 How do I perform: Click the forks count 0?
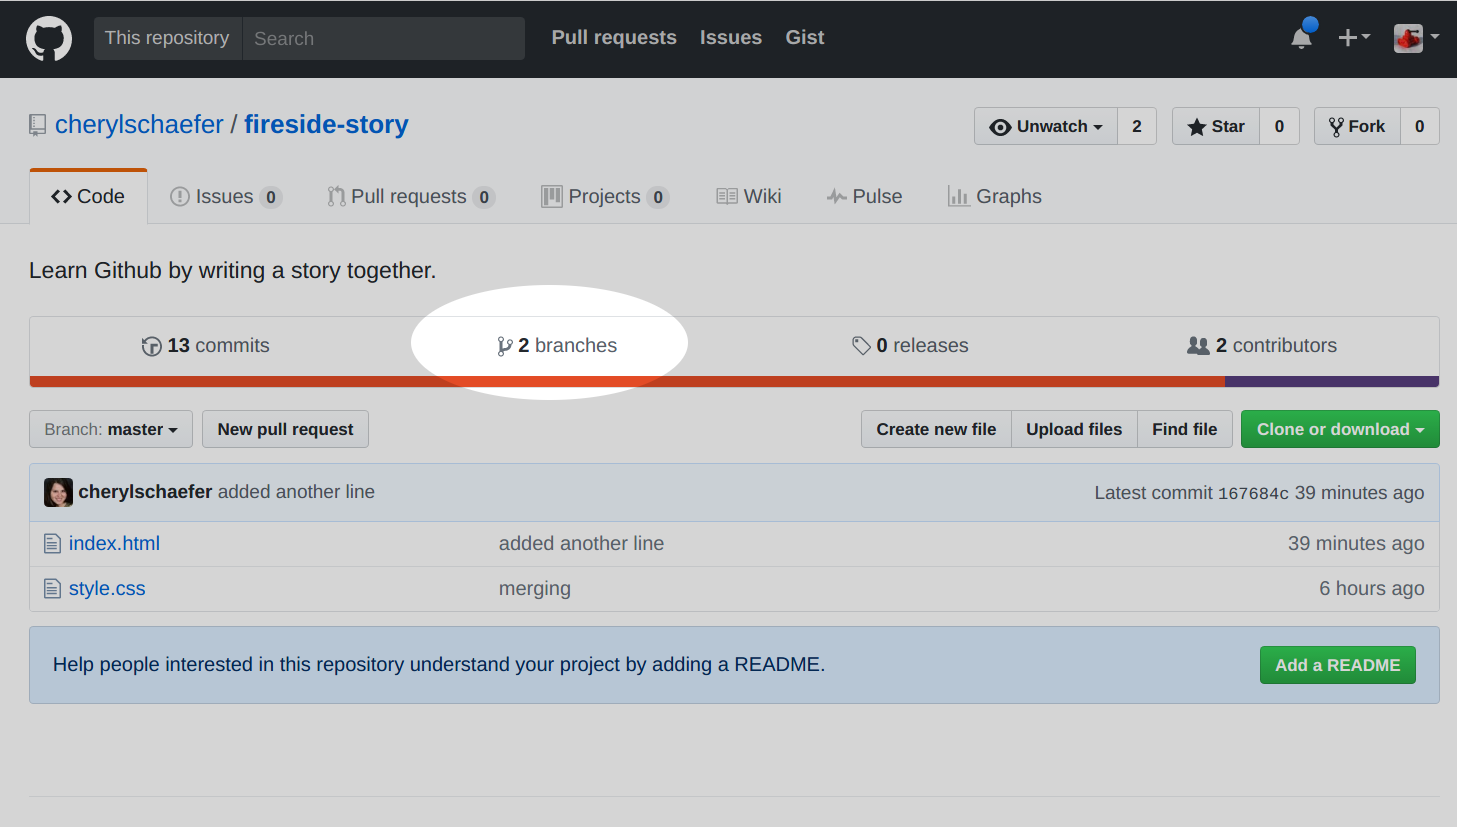pyautogui.click(x=1420, y=126)
